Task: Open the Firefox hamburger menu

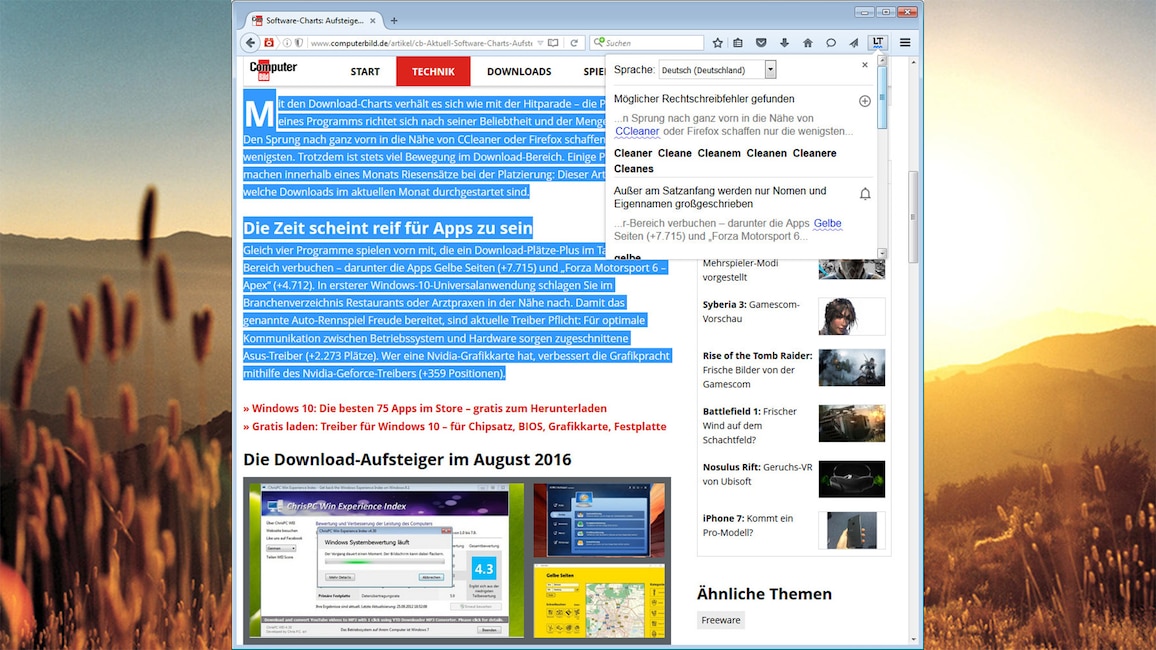Action: (905, 43)
